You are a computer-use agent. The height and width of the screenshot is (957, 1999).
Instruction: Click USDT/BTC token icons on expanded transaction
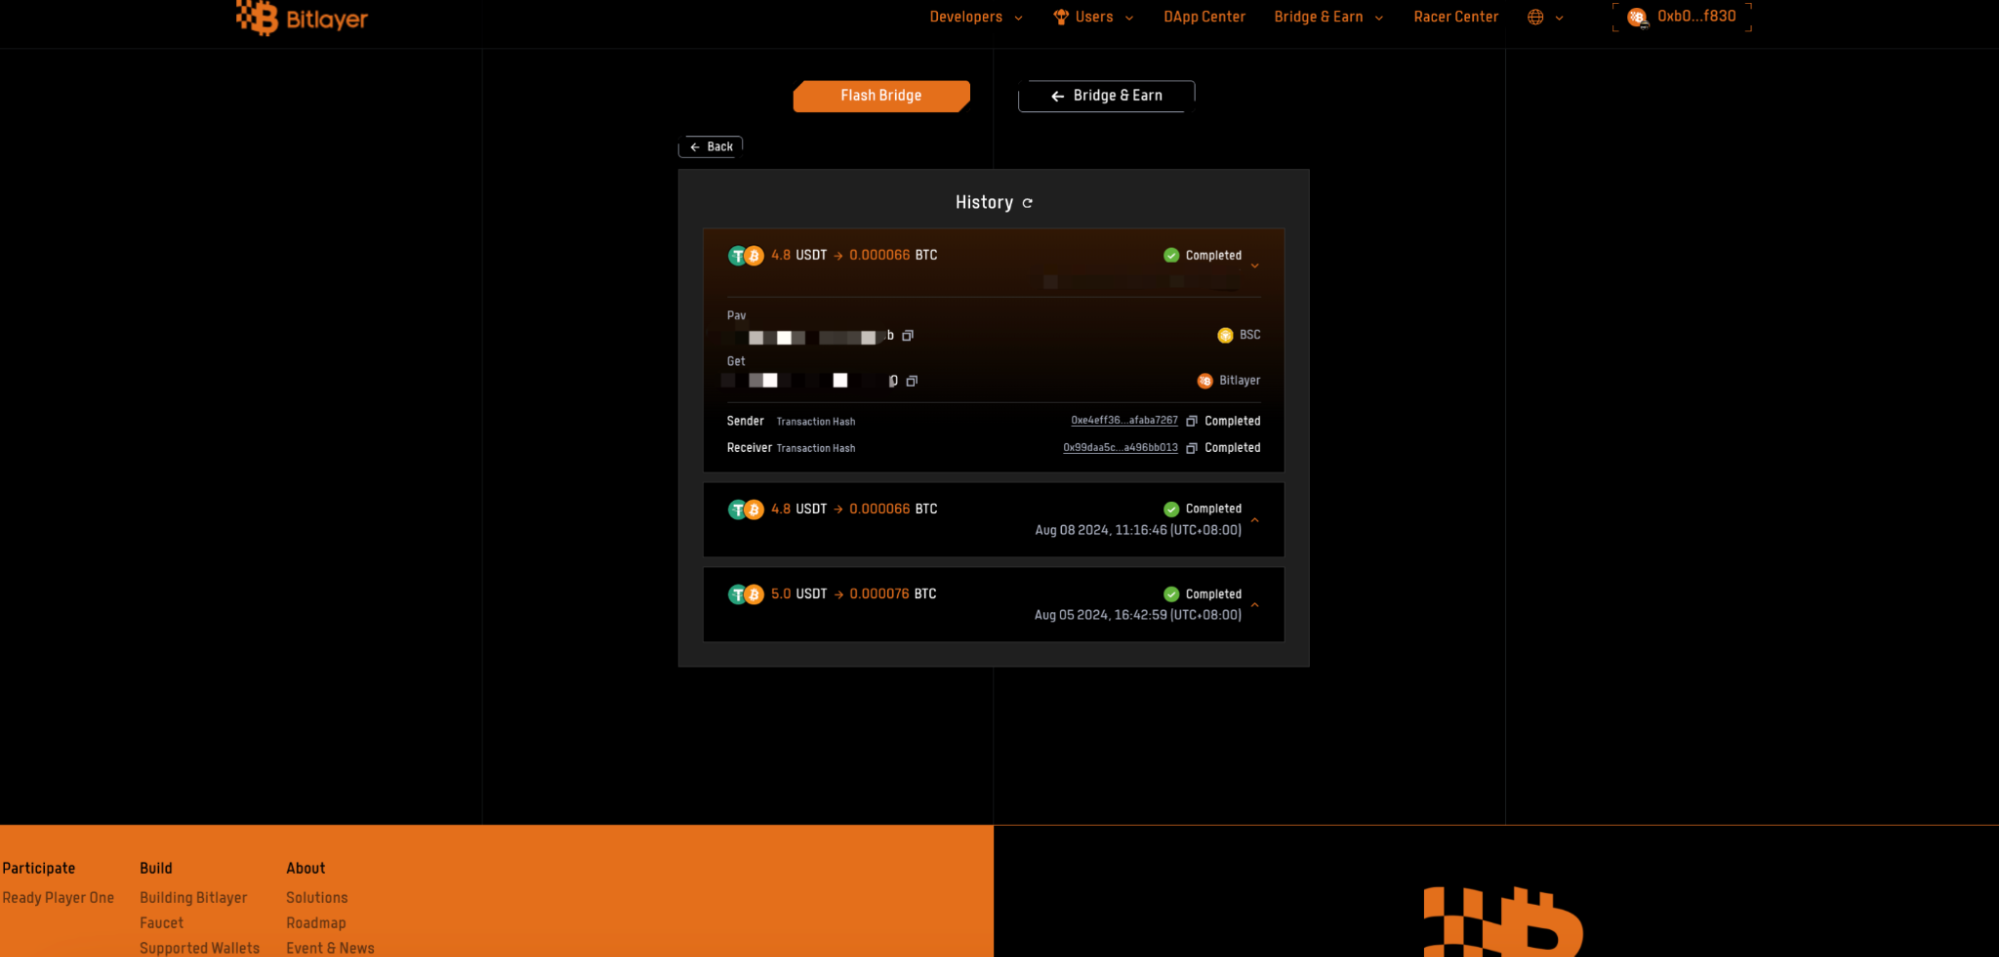[746, 256]
